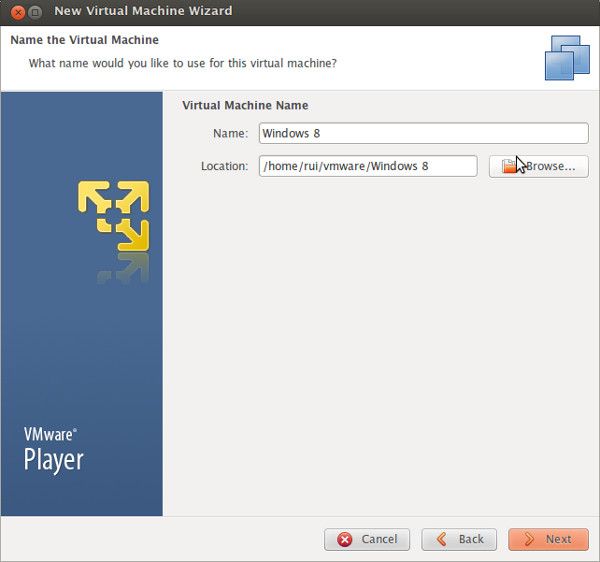Click the folder icon on Browse button

click(x=510, y=166)
